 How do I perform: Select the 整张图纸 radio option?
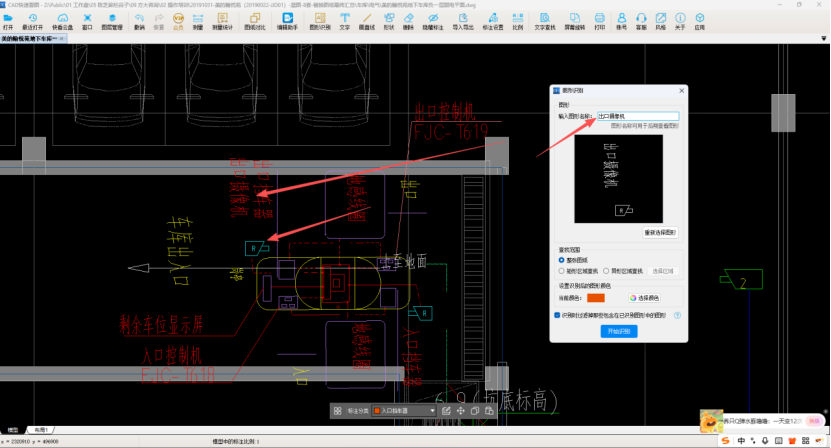point(563,259)
